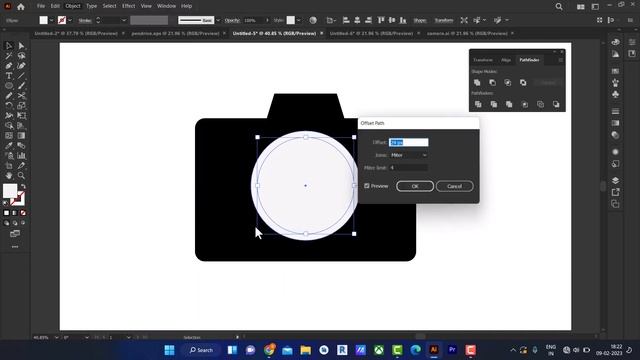Viewport: 640px width, 360px height.
Task: Select the Selection tool in toolbar
Action: [9, 46]
